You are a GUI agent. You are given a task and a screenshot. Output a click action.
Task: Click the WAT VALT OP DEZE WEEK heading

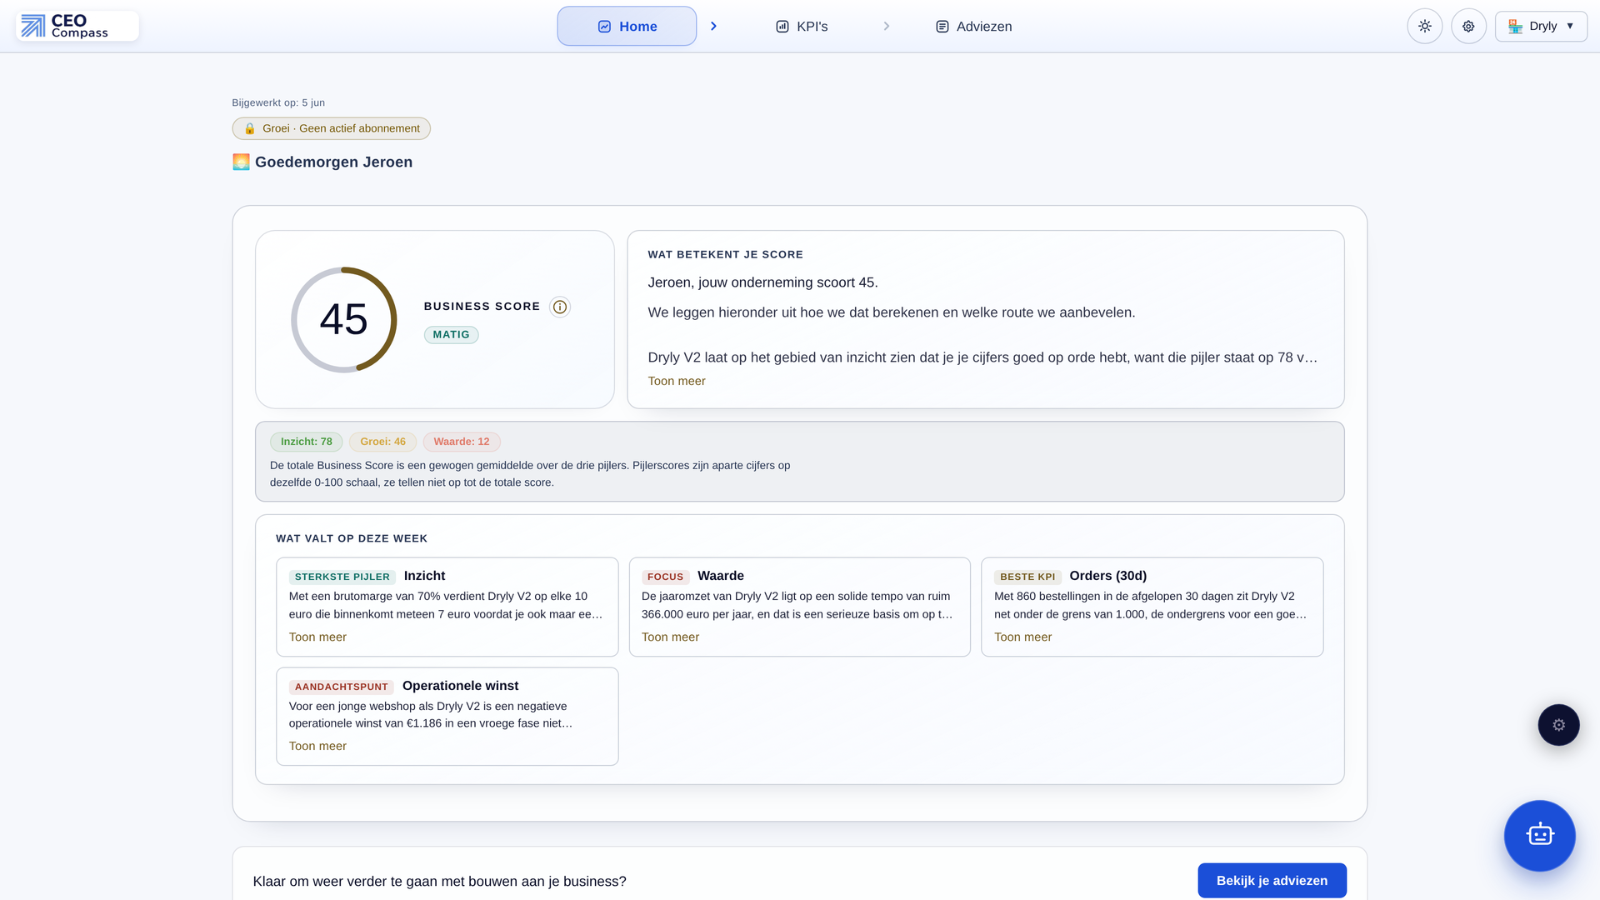pos(352,539)
